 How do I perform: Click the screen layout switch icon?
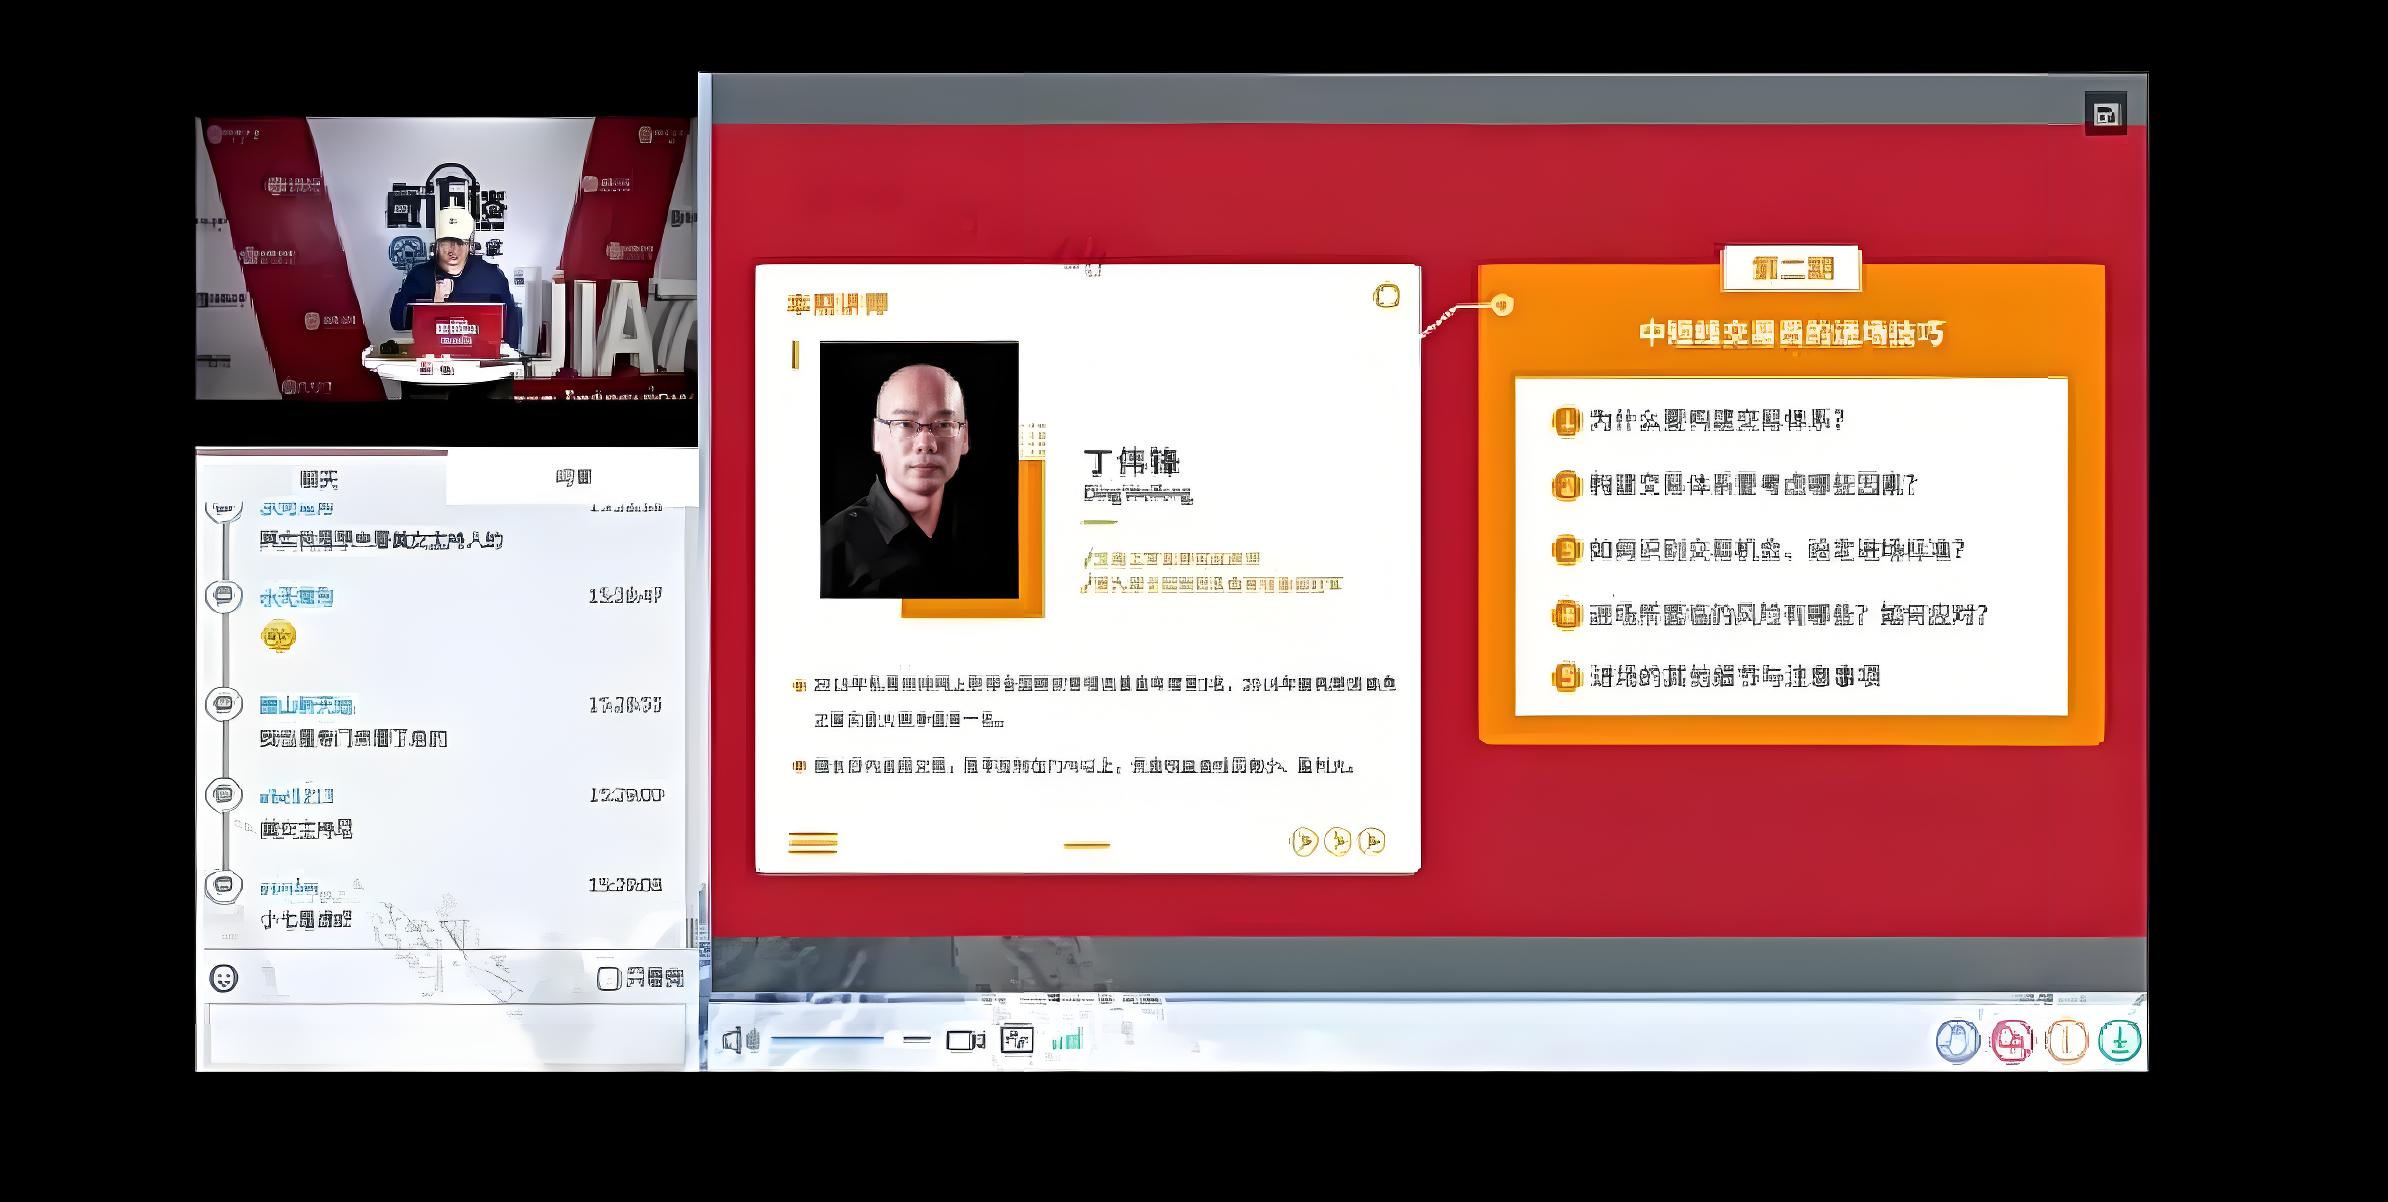tap(1017, 1041)
